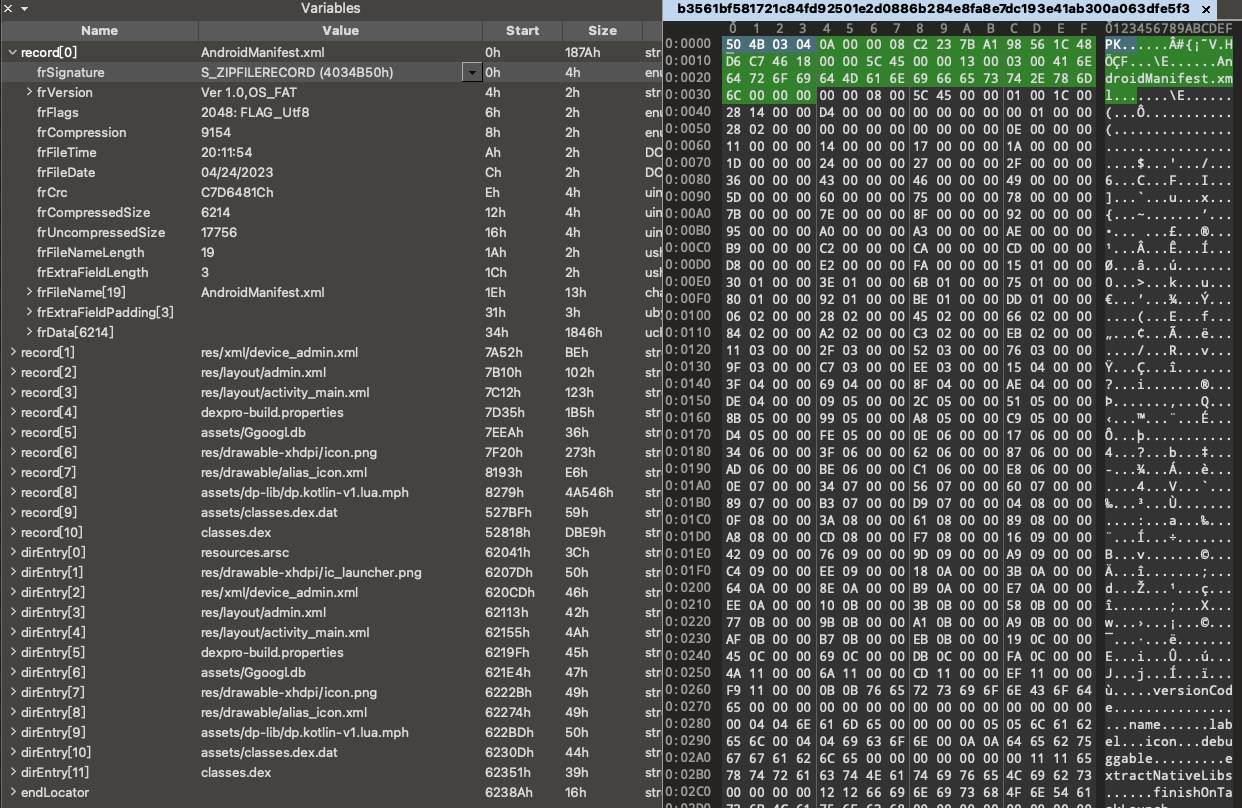Click value res/xml/device_admin.xml of record[1]
1242x808 pixels.
coord(279,352)
